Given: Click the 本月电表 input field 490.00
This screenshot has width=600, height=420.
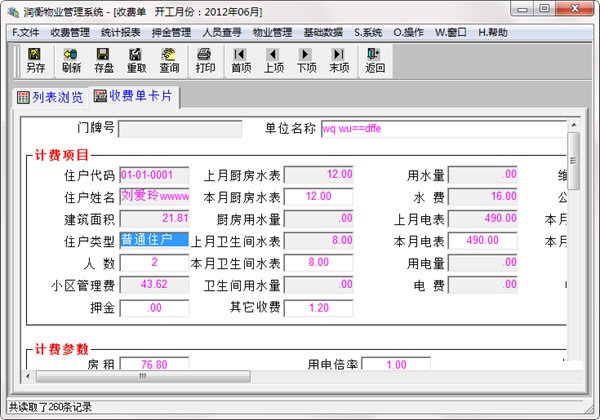Looking at the screenshot, I should [x=483, y=240].
